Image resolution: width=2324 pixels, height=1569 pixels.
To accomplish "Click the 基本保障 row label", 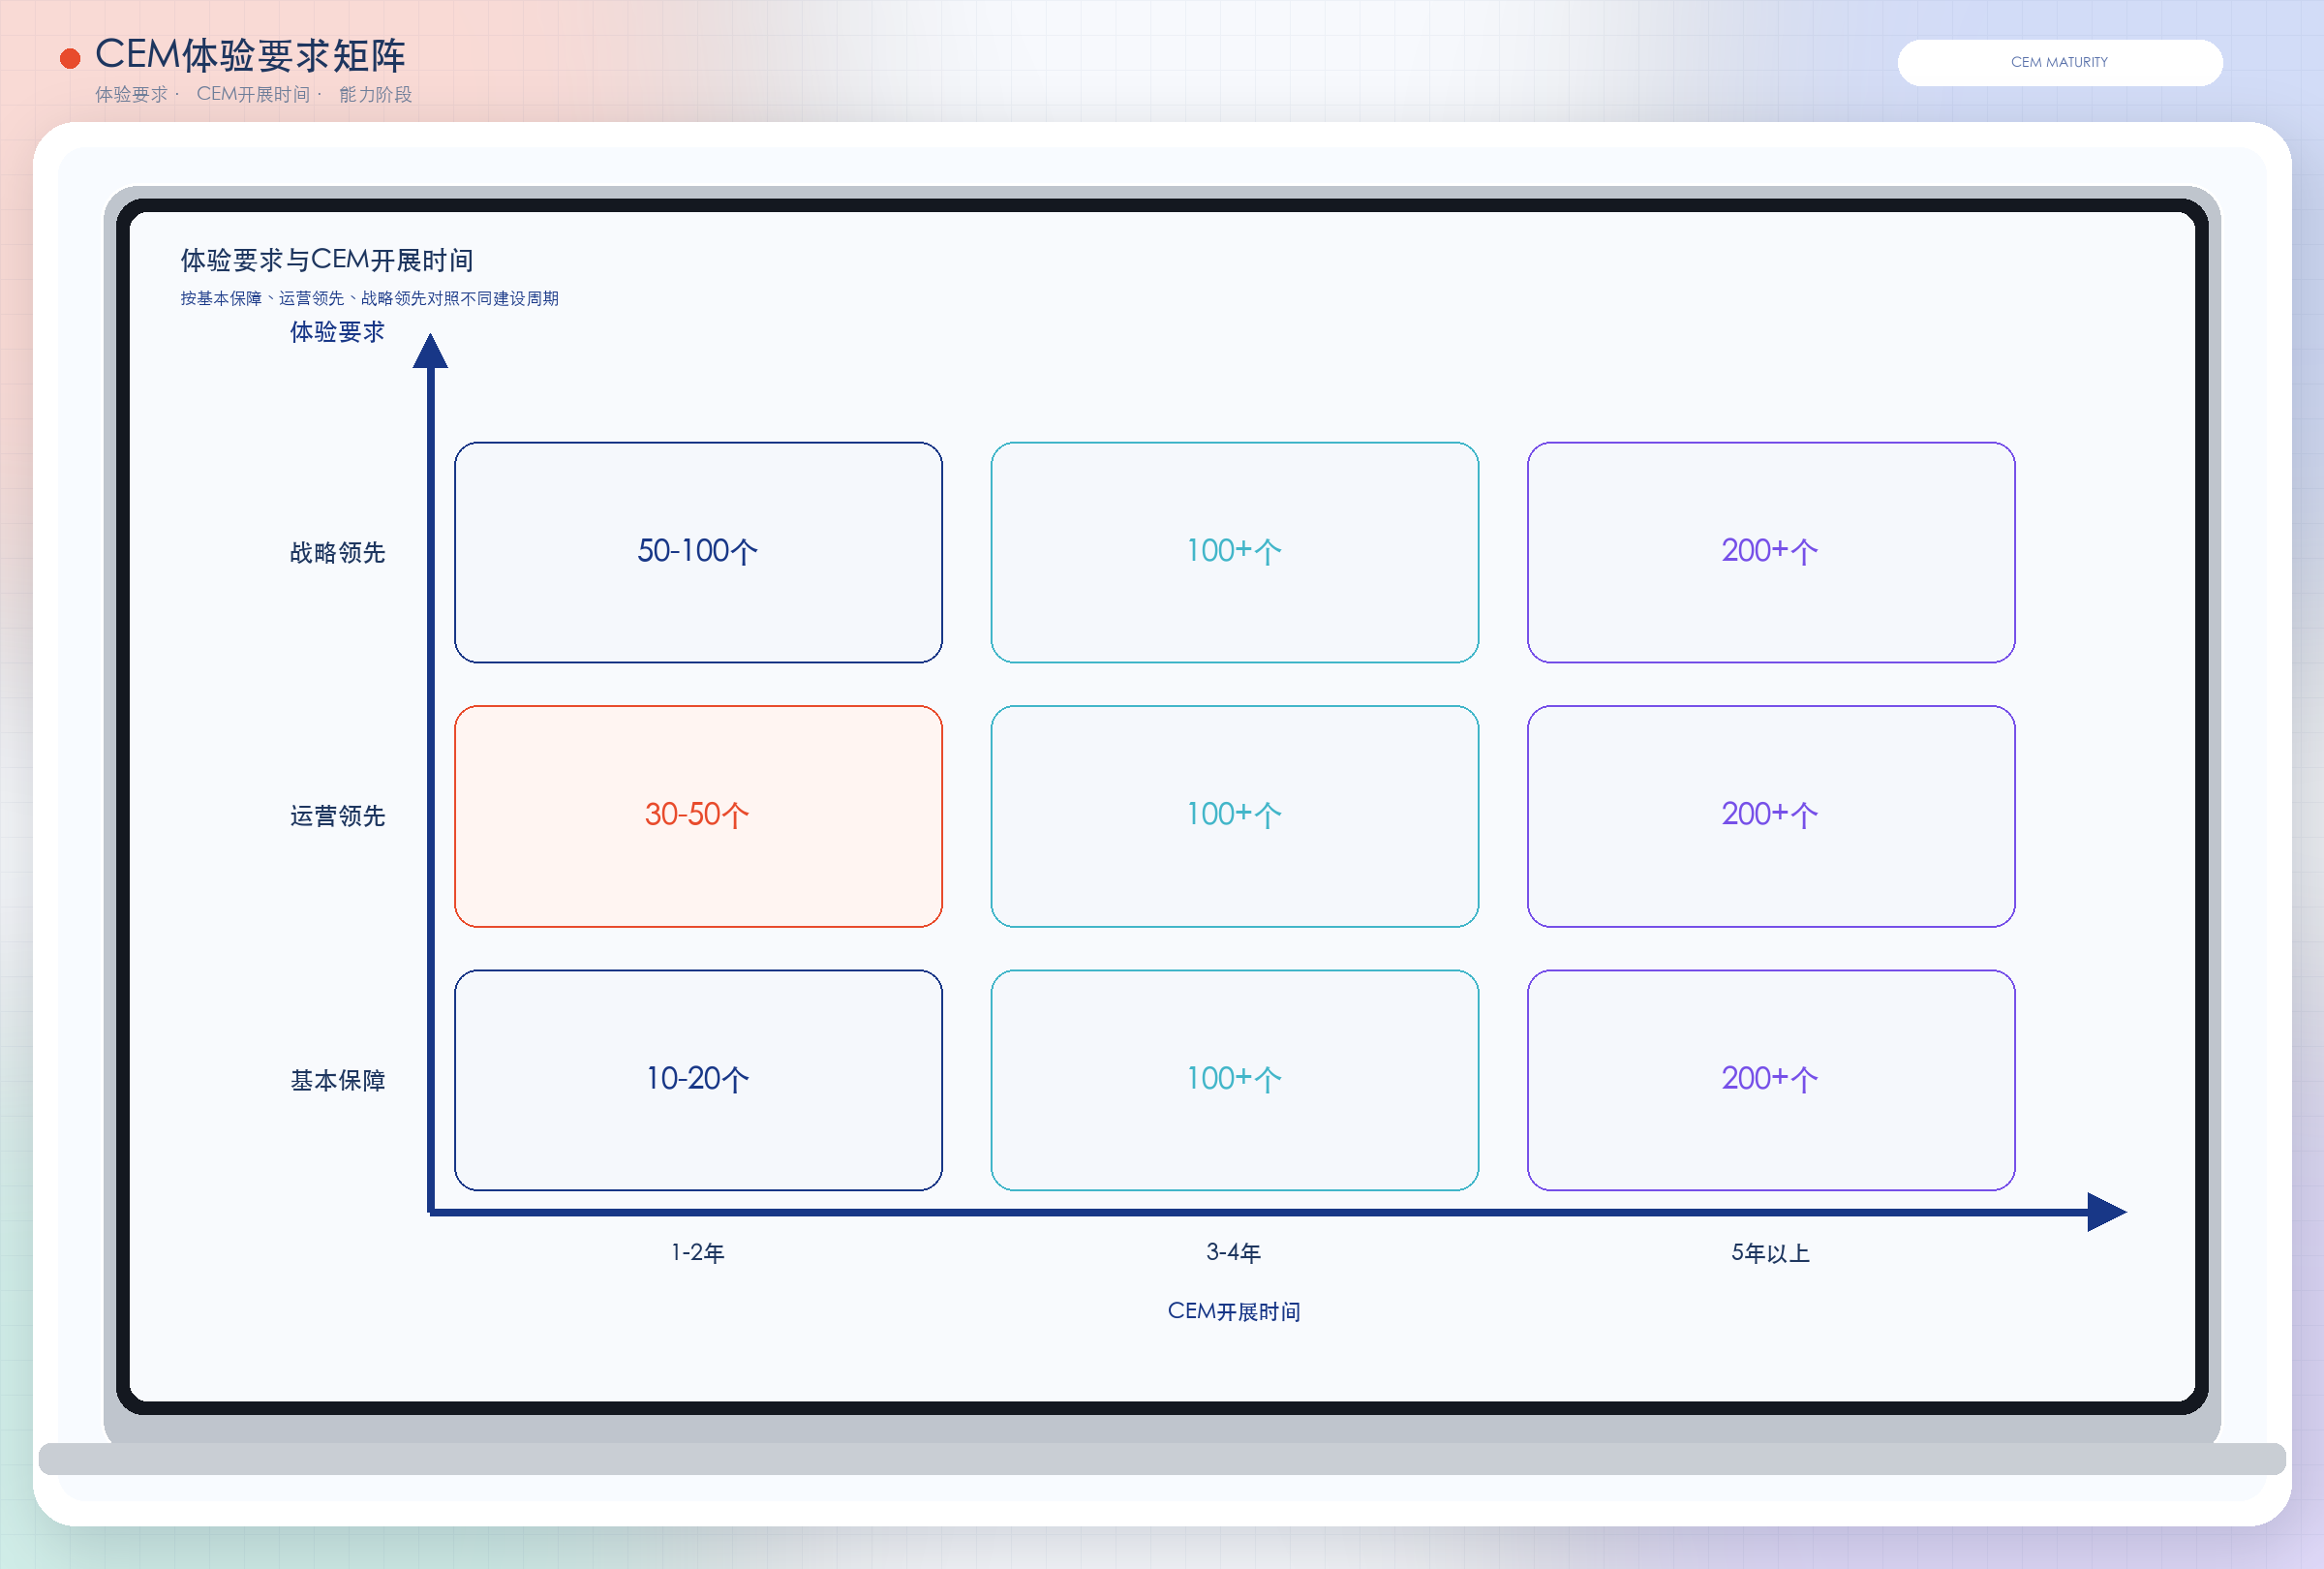I will 337,1080.
